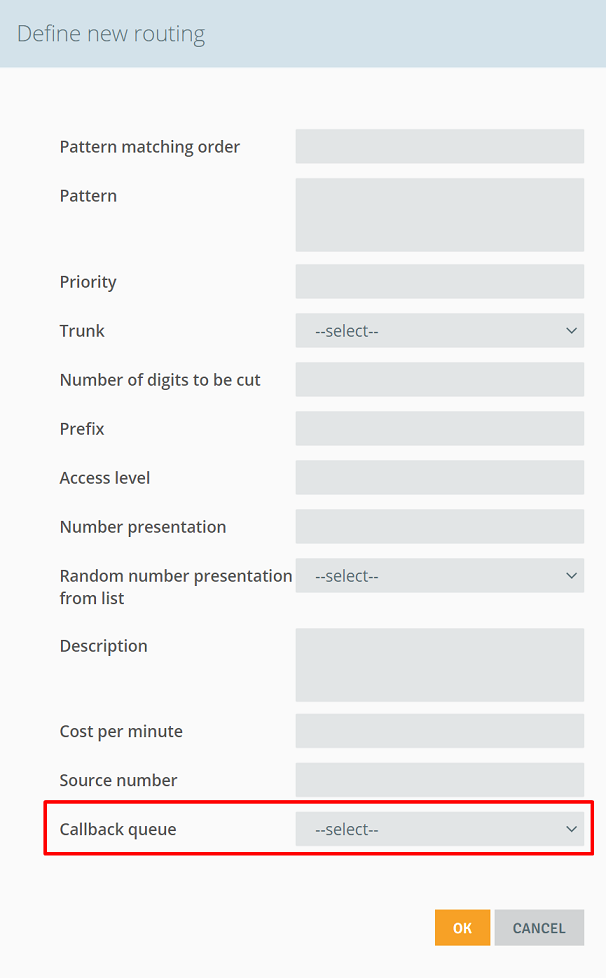Expand Random number presentation chevron

coord(571,576)
